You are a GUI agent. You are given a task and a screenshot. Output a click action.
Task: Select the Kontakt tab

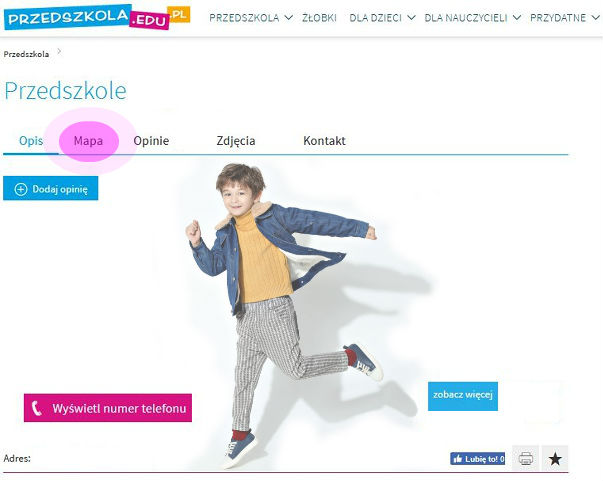click(x=324, y=141)
